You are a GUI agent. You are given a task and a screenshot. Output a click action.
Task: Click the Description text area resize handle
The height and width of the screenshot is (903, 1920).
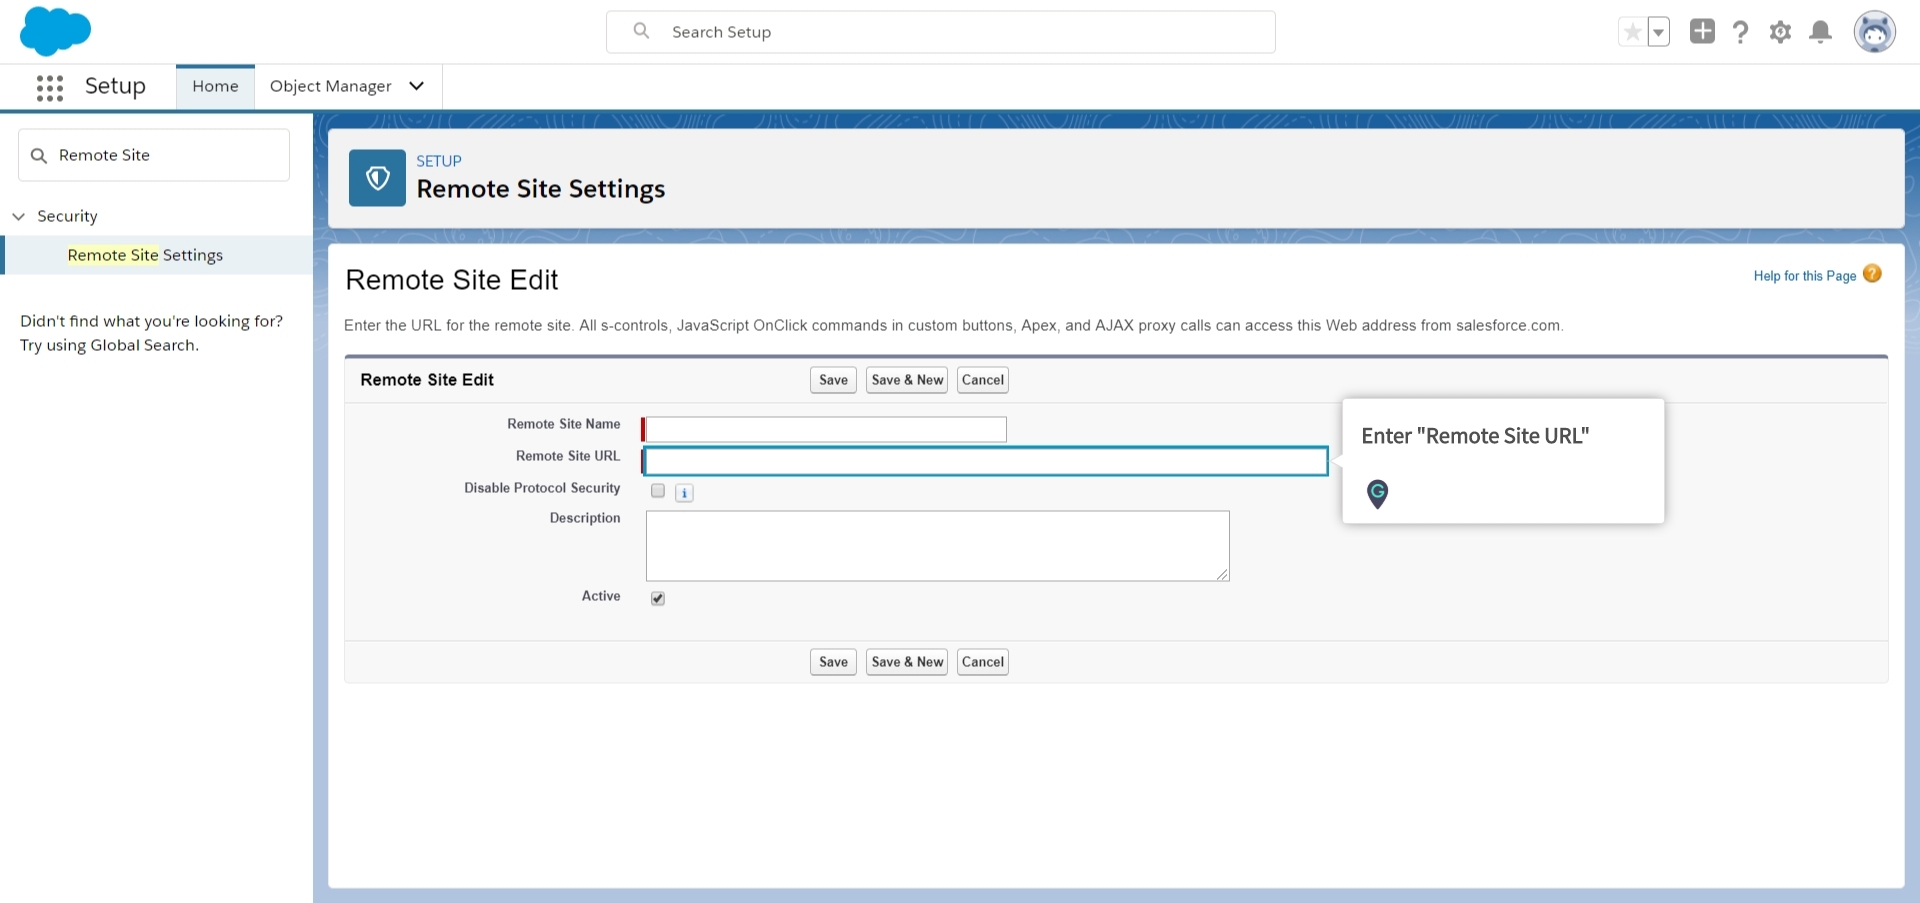coord(1222,574)
